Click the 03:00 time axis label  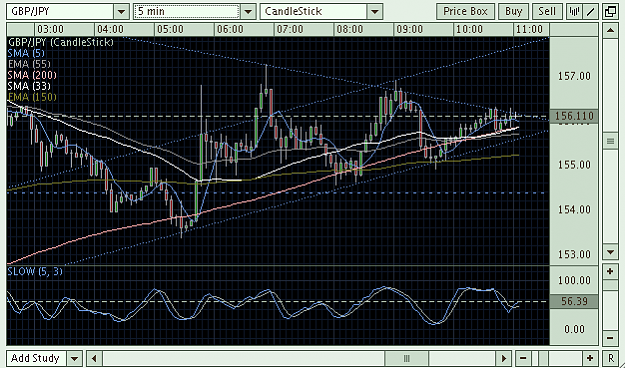(x=51, y=30)
